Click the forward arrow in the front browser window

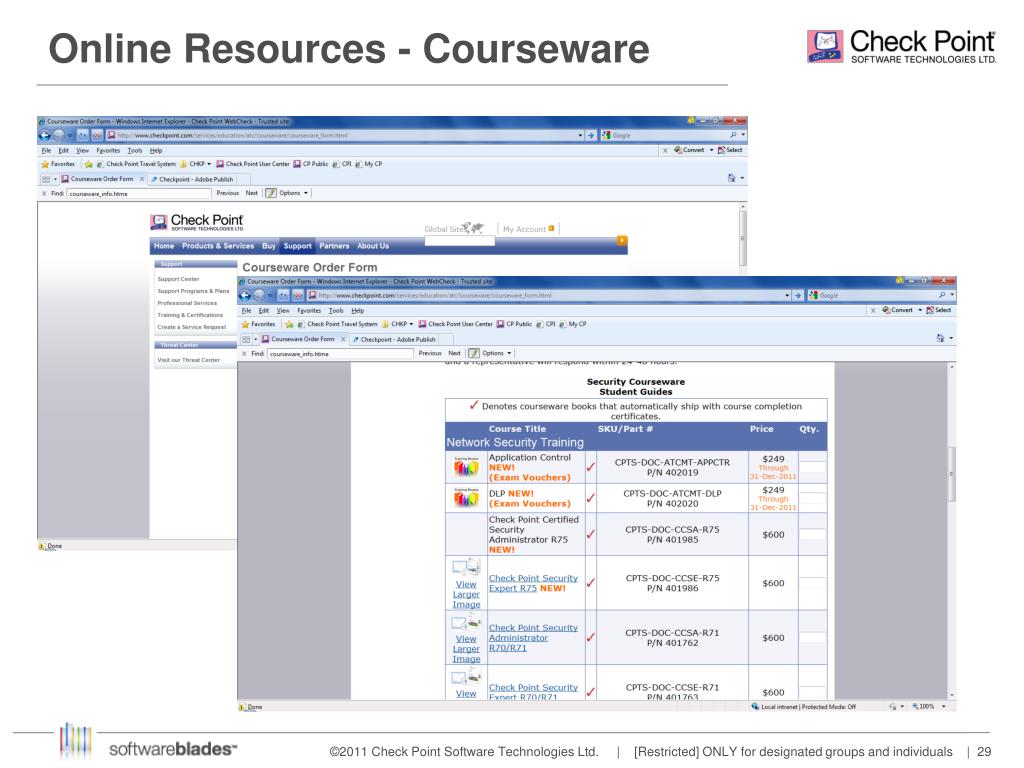(259, 295)
